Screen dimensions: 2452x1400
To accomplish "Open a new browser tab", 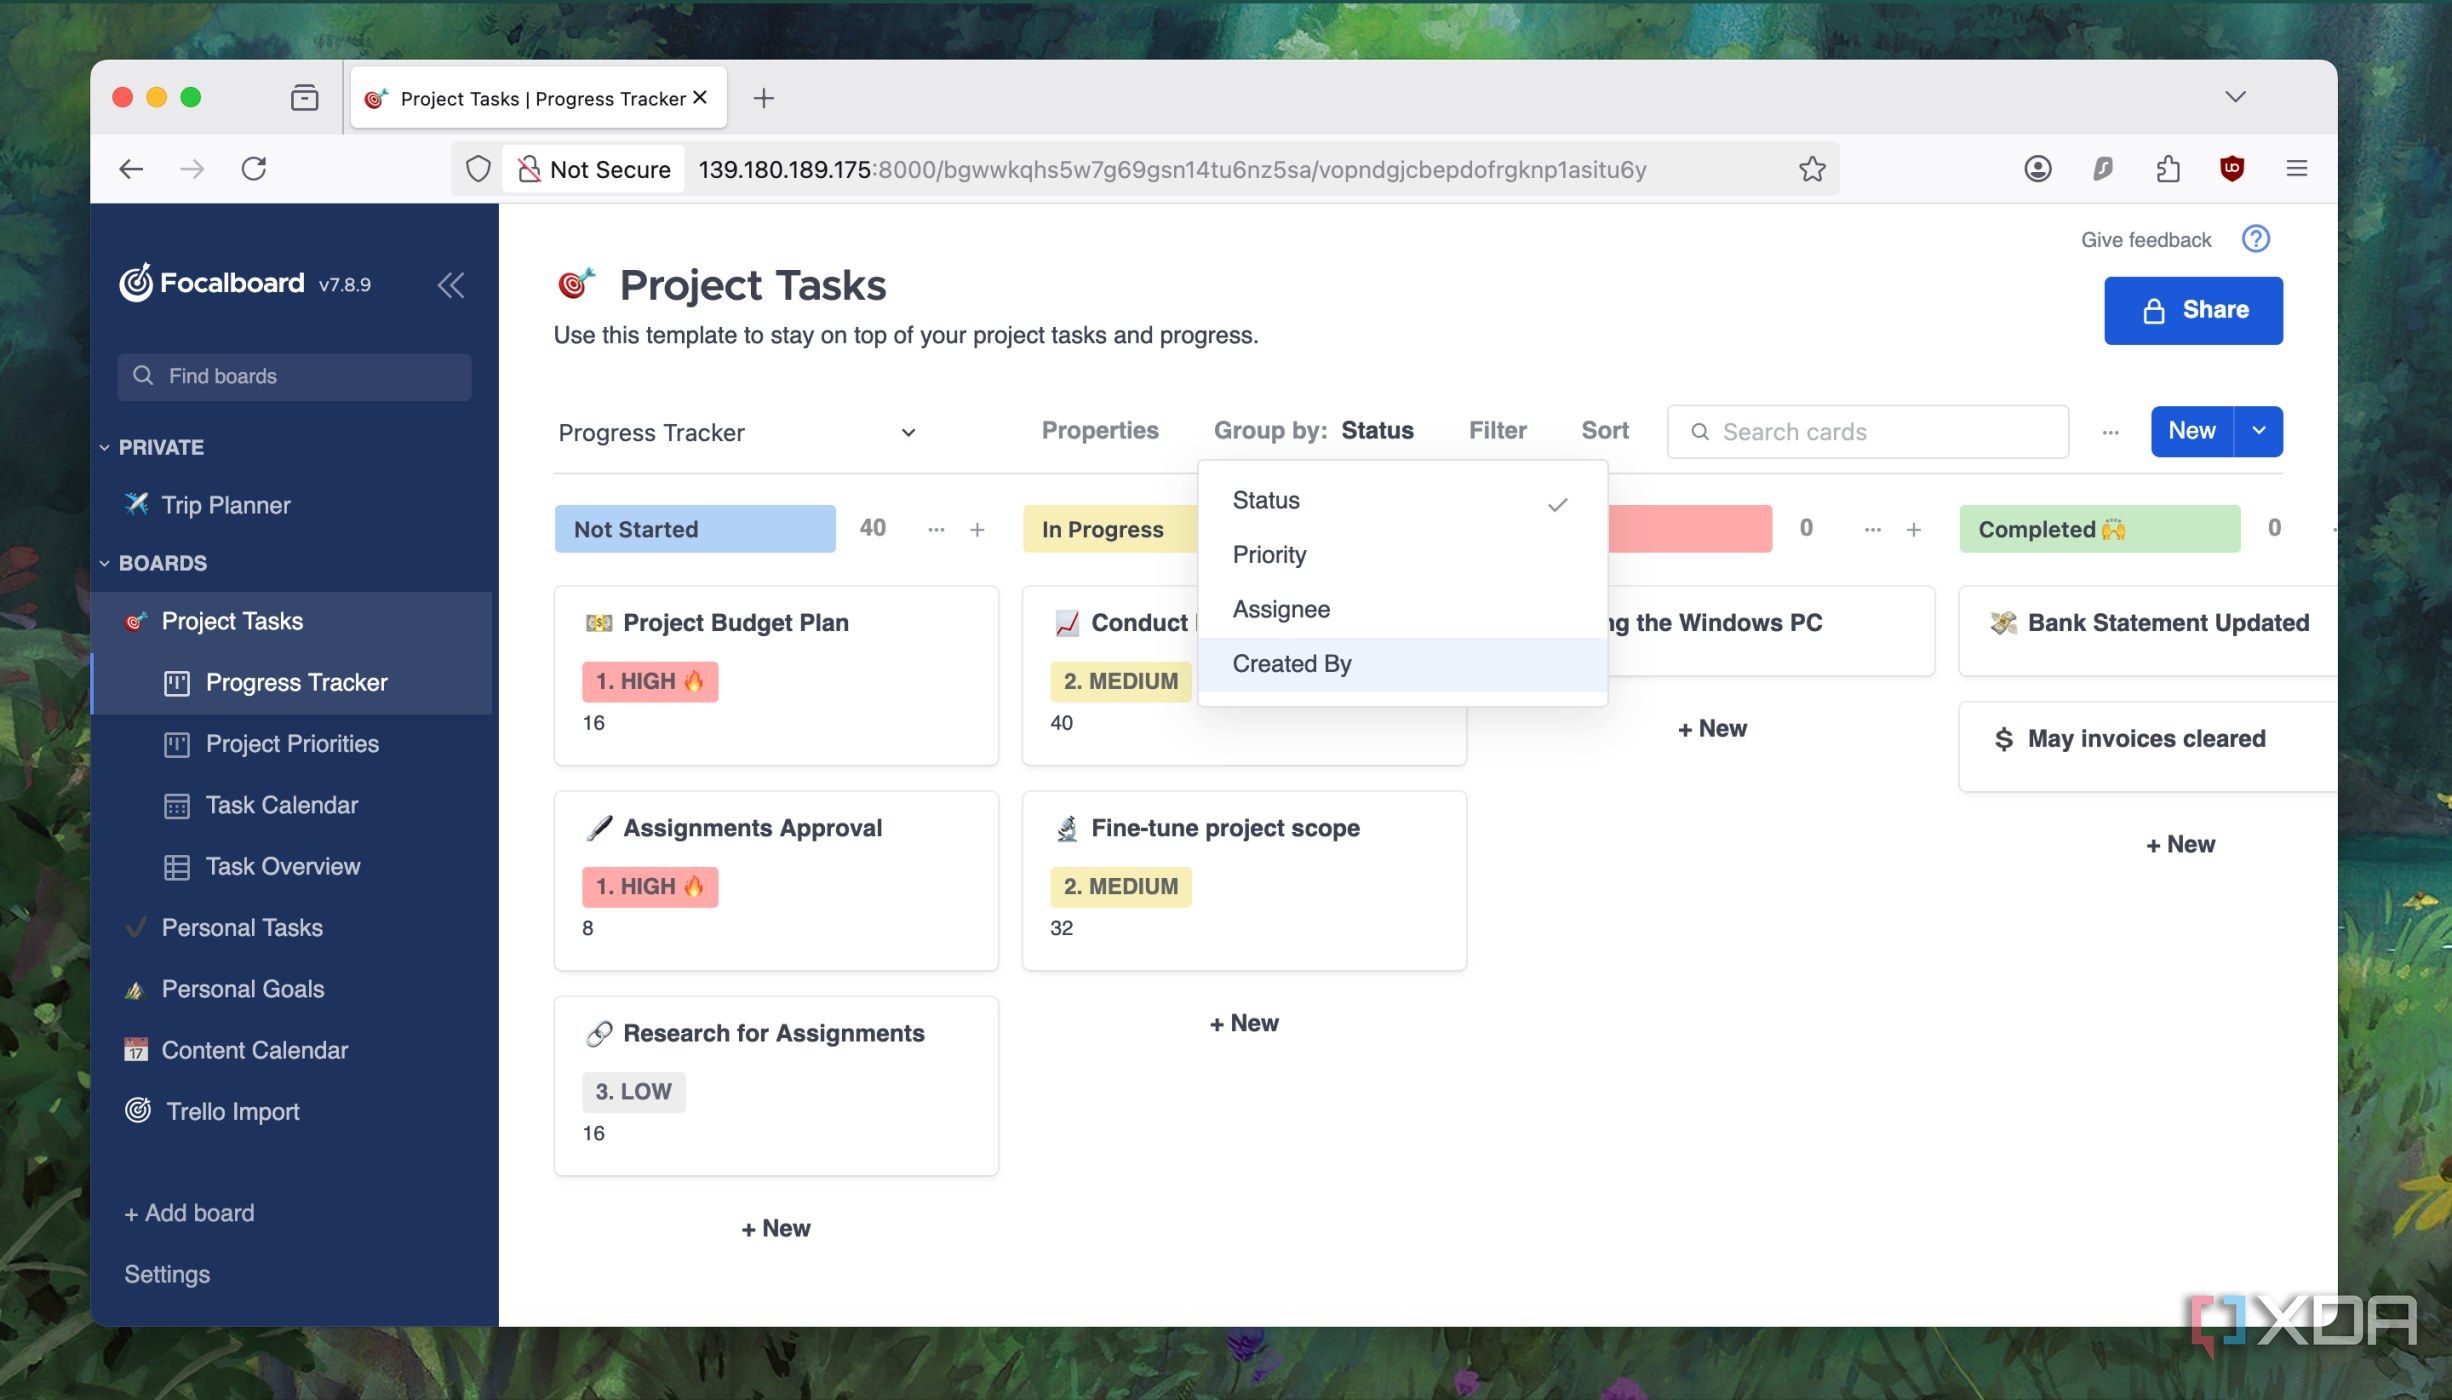I will [x=763, y=98].
